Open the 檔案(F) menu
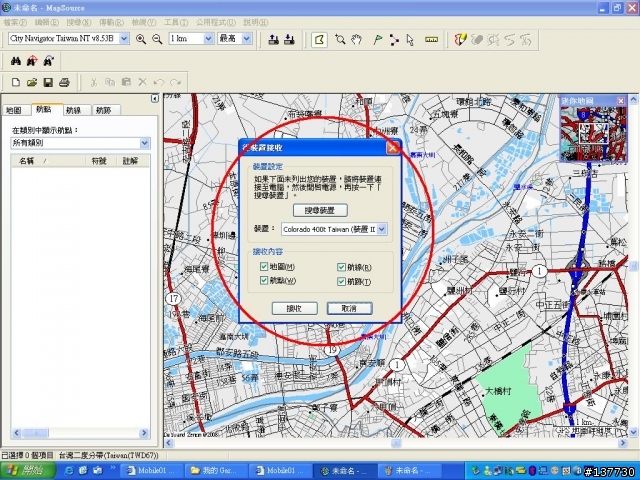This screenshot has height=480, width=640. click(16, 22)
